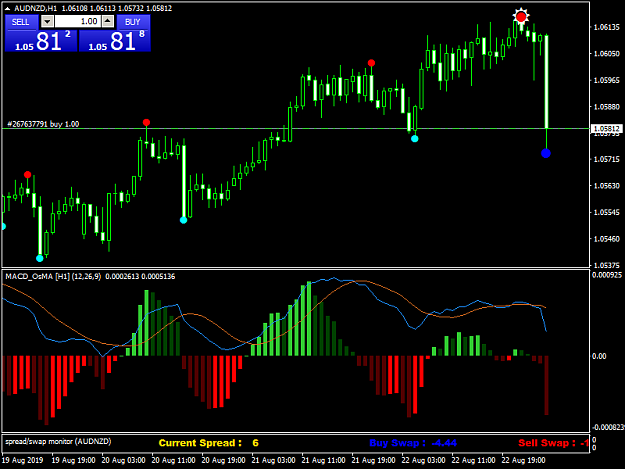Click the 1.00 volume input field
Viewport: 625px width, 469px height.
(78, 22)
